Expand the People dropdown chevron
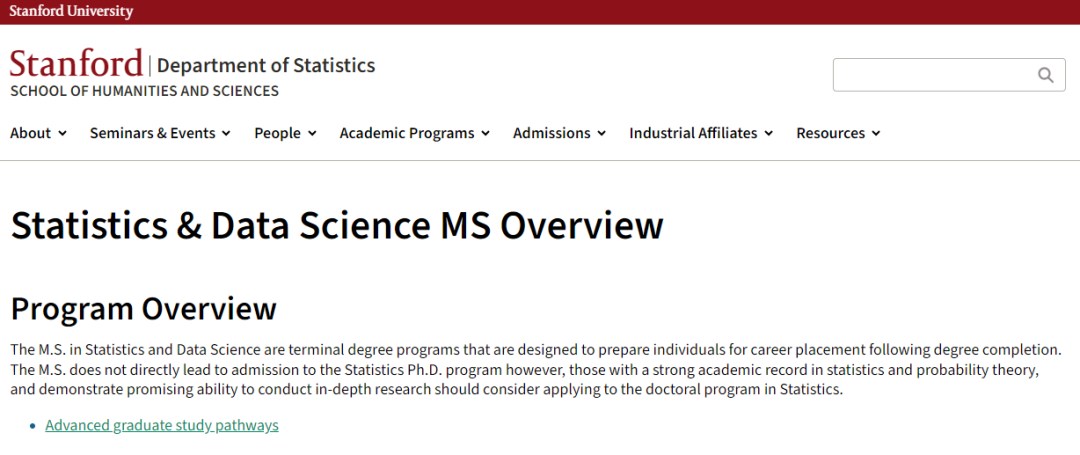The image size is (1080, 455). click(x=312, y=134)
